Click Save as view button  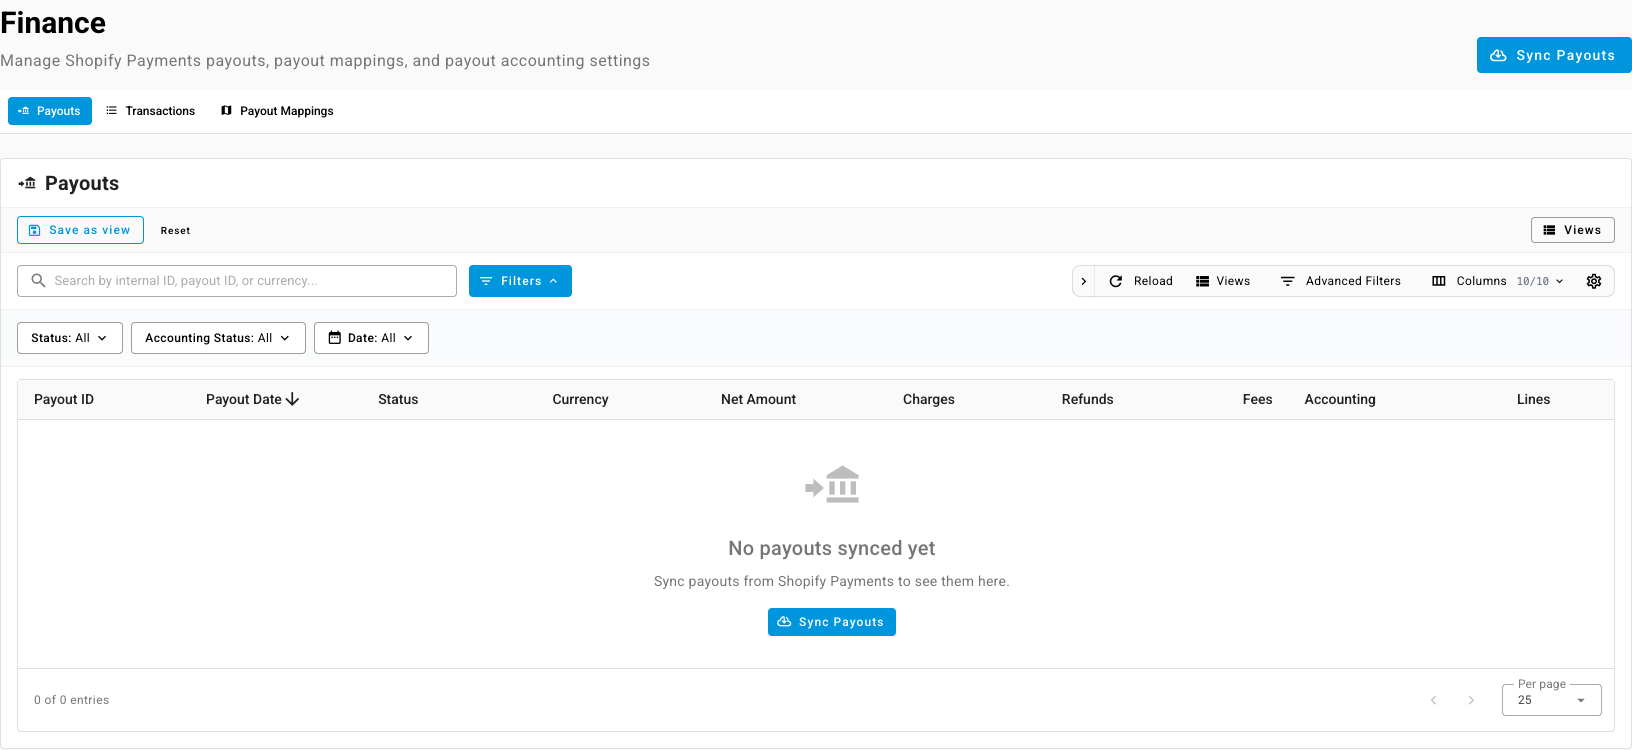(80, 230)
